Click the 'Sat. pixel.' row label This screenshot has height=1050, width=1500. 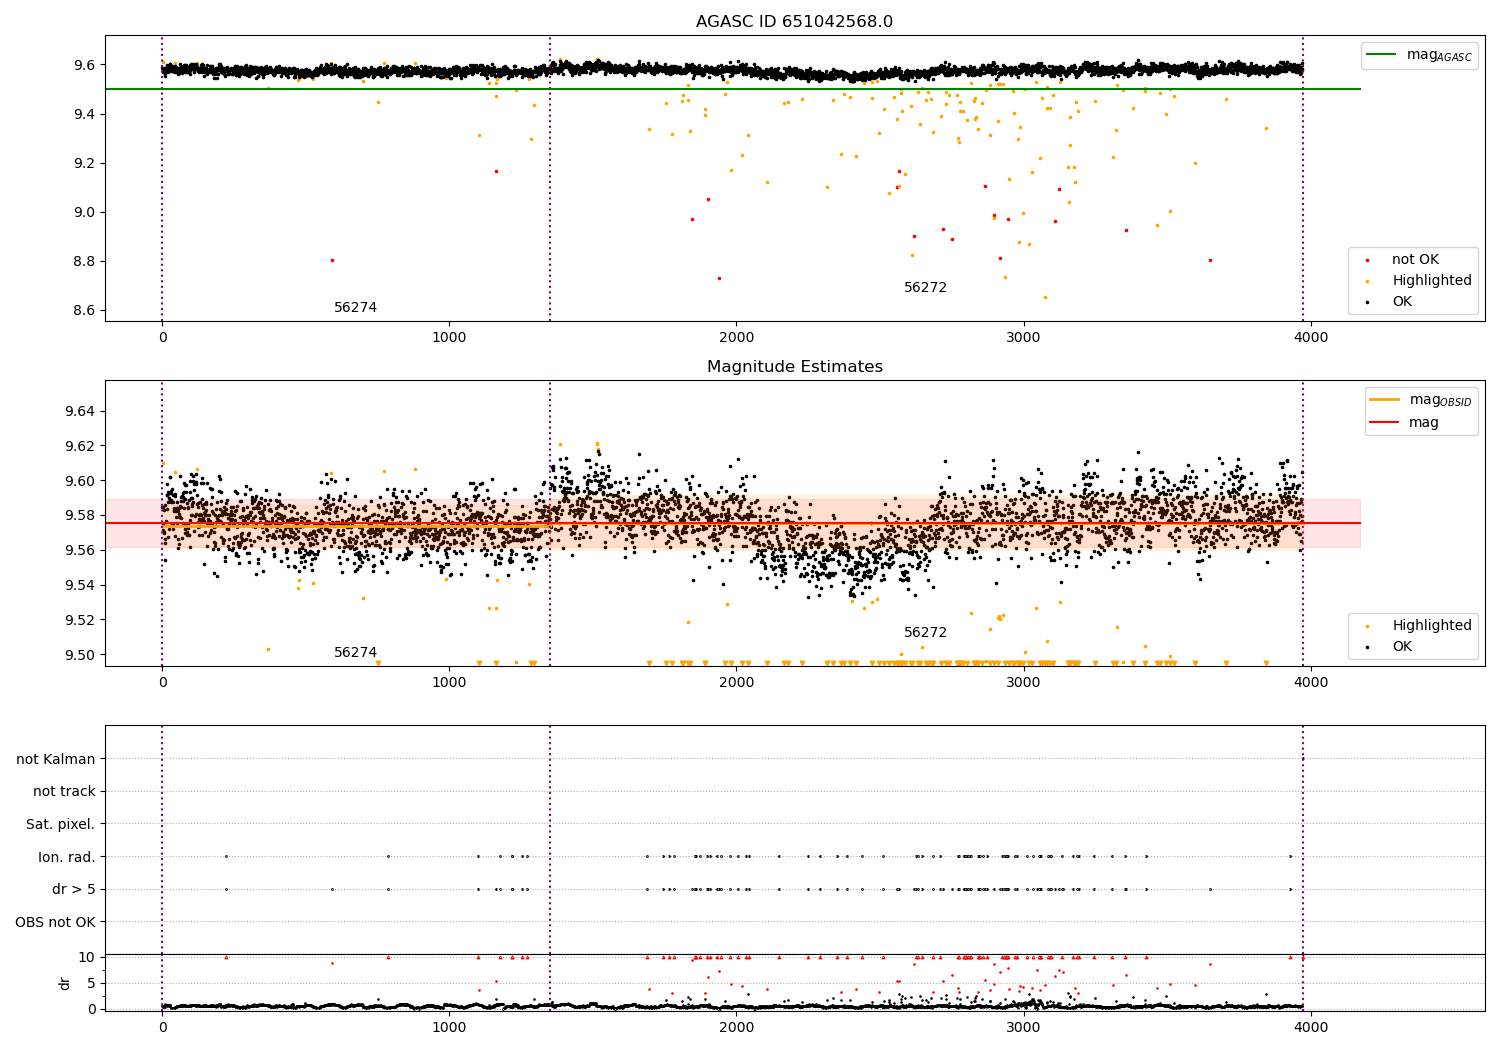click(x=61, y=825)
